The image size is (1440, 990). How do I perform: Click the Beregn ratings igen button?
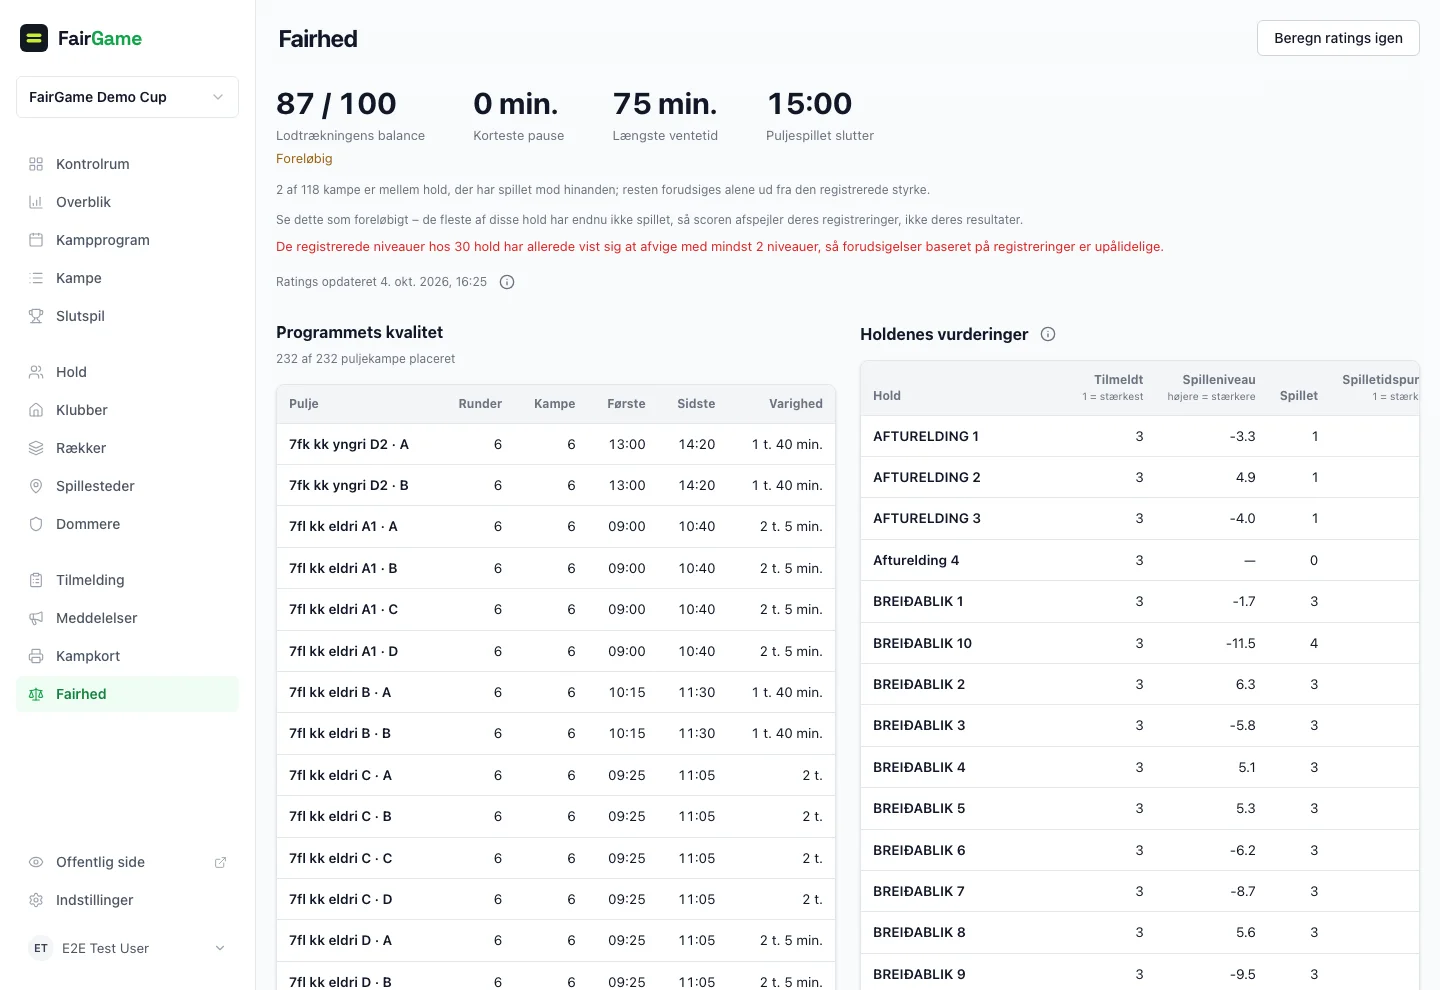pyautogui.click(x=1338, y=38)
